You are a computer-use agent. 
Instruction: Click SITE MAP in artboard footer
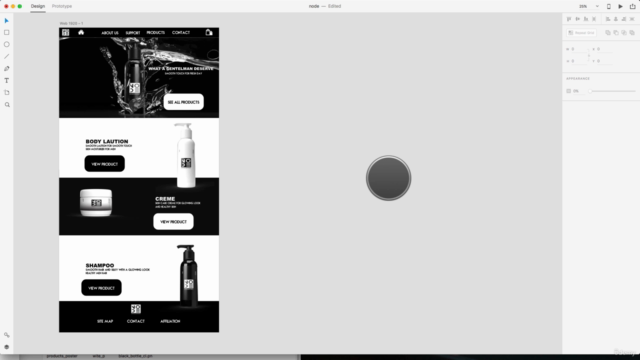105,321
